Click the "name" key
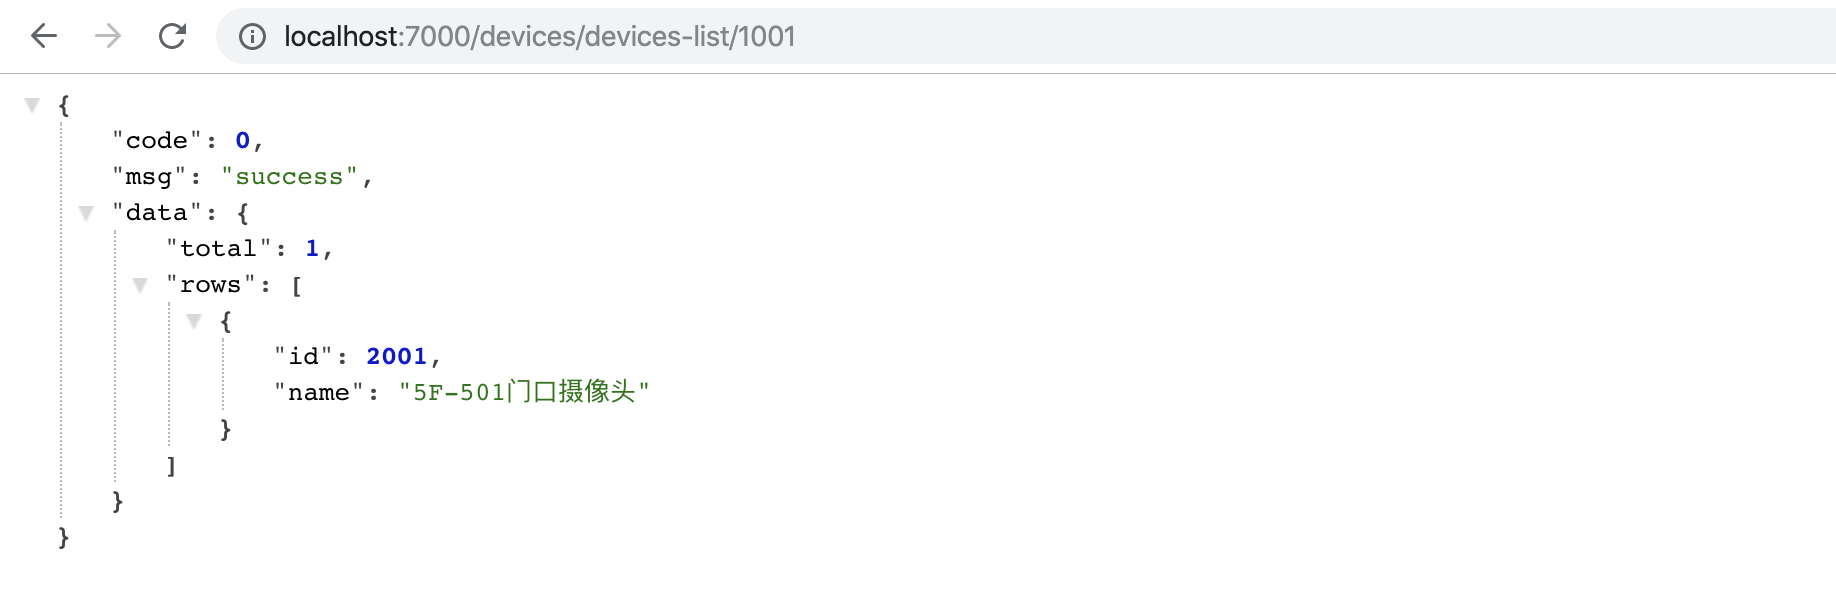The width and height of the screenshot is (1836, 606). 319,393
